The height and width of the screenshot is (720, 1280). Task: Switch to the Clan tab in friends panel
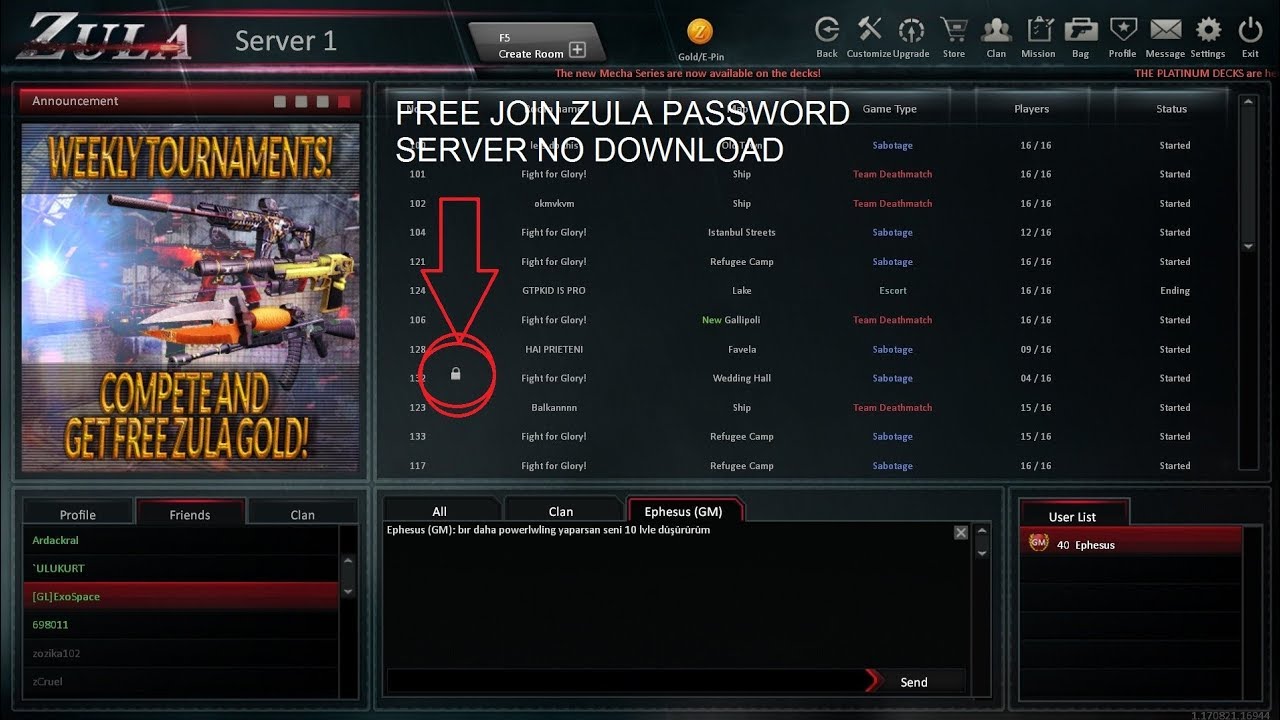point(303,514)
